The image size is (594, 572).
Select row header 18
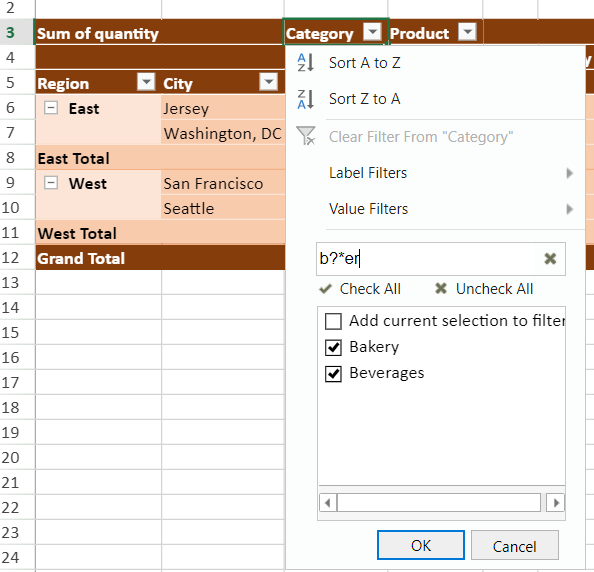point(17,407)
